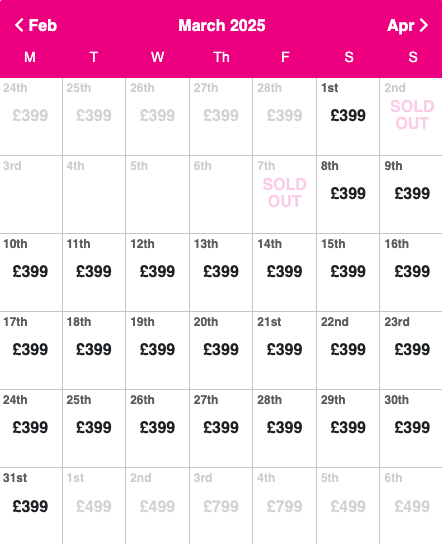442x544 pixels.
Task: Click April 3rd priced £799
Action: point(221,506)
